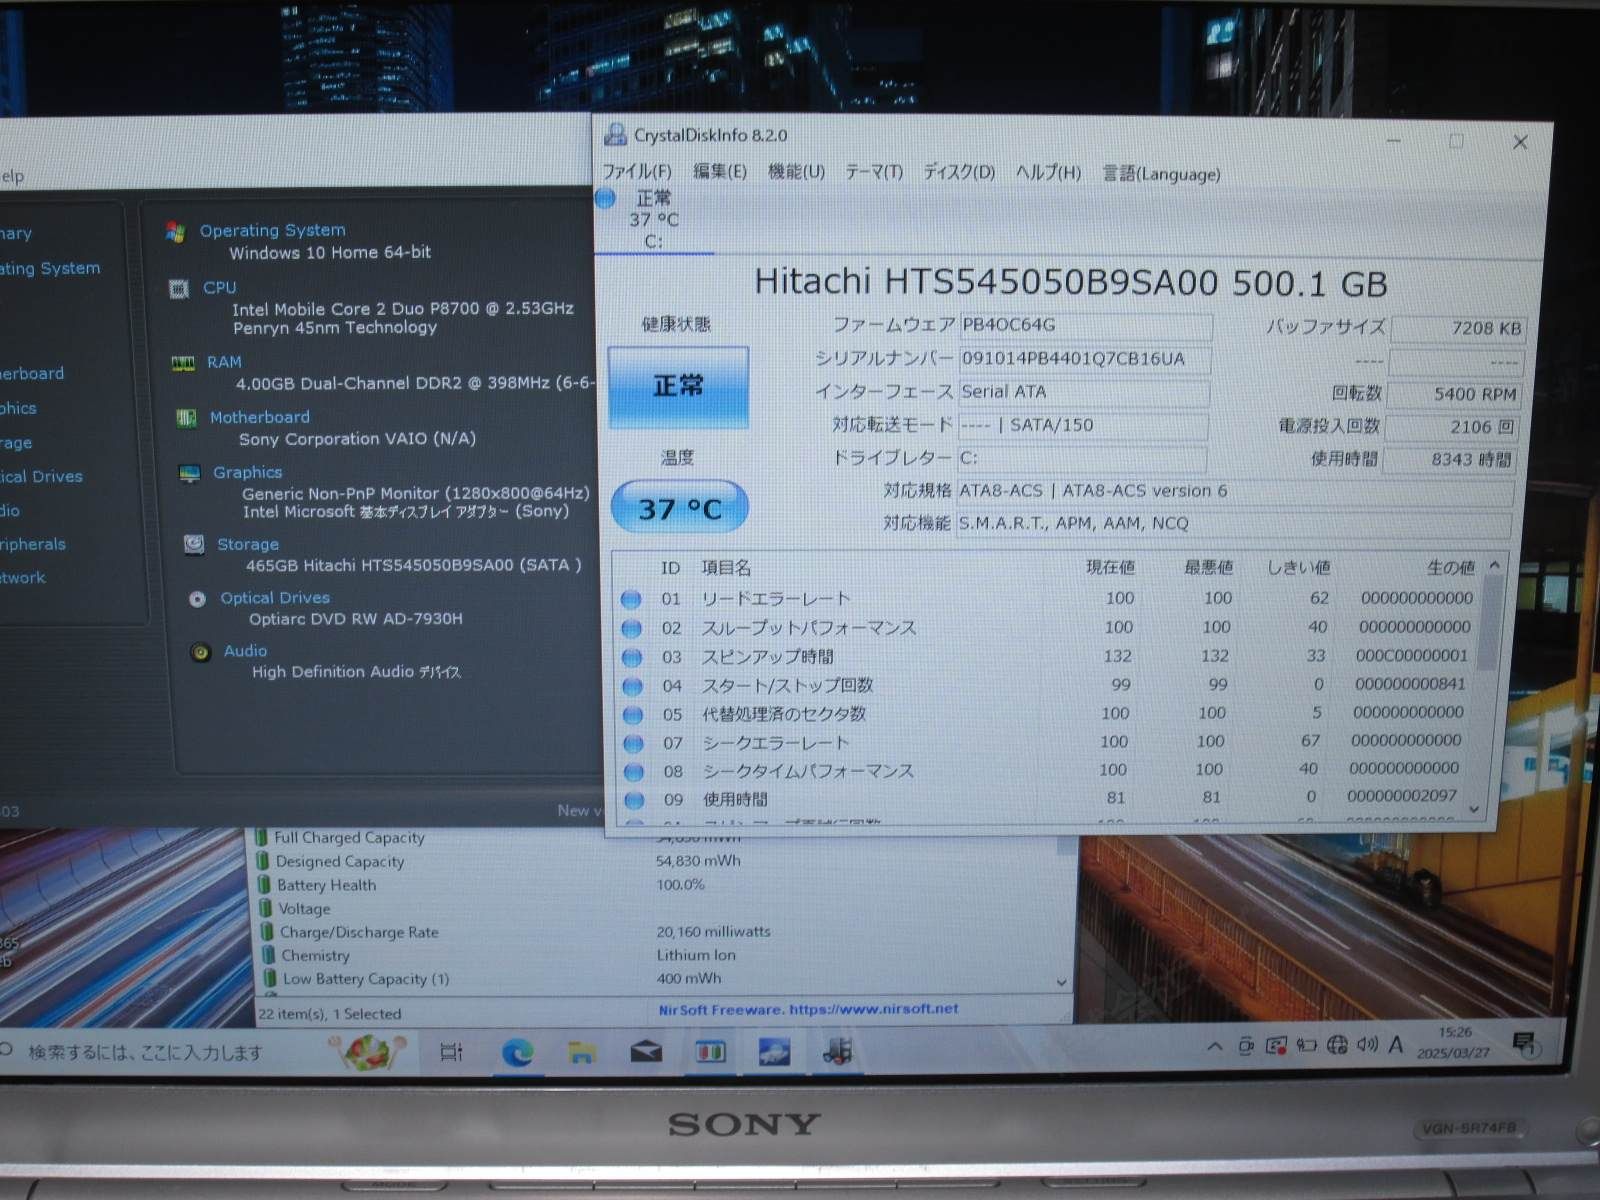The height and width of the screenshot is (1200, 1600).
Task: Click the 項目名 column header in SMART list
Action: click(726, 568)
